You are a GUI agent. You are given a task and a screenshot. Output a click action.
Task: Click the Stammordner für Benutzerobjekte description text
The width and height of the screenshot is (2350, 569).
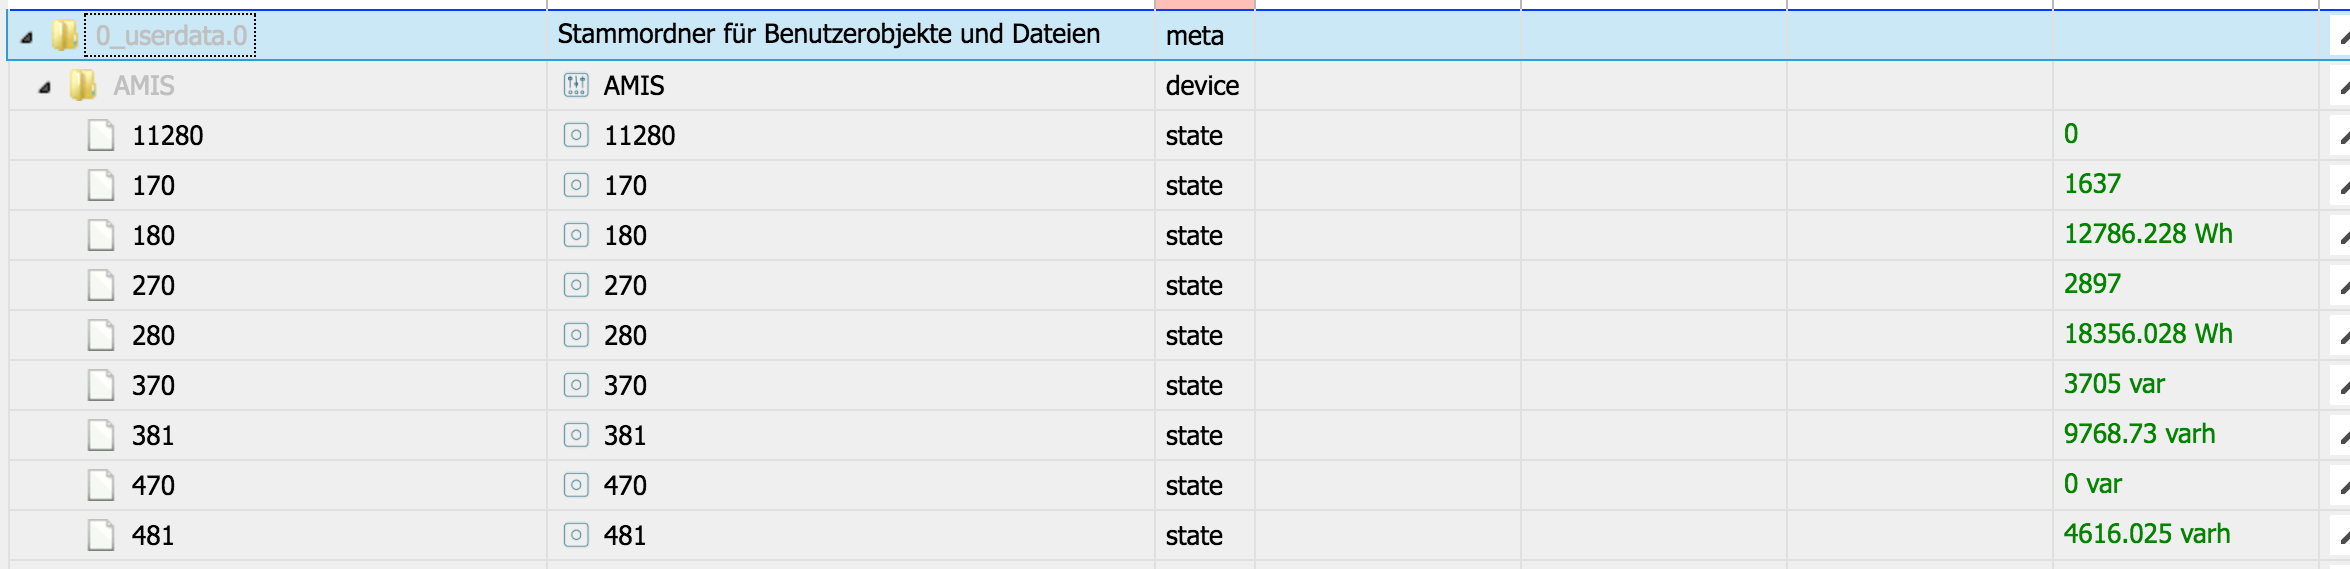pyautogui.click(x=828, y=35)
